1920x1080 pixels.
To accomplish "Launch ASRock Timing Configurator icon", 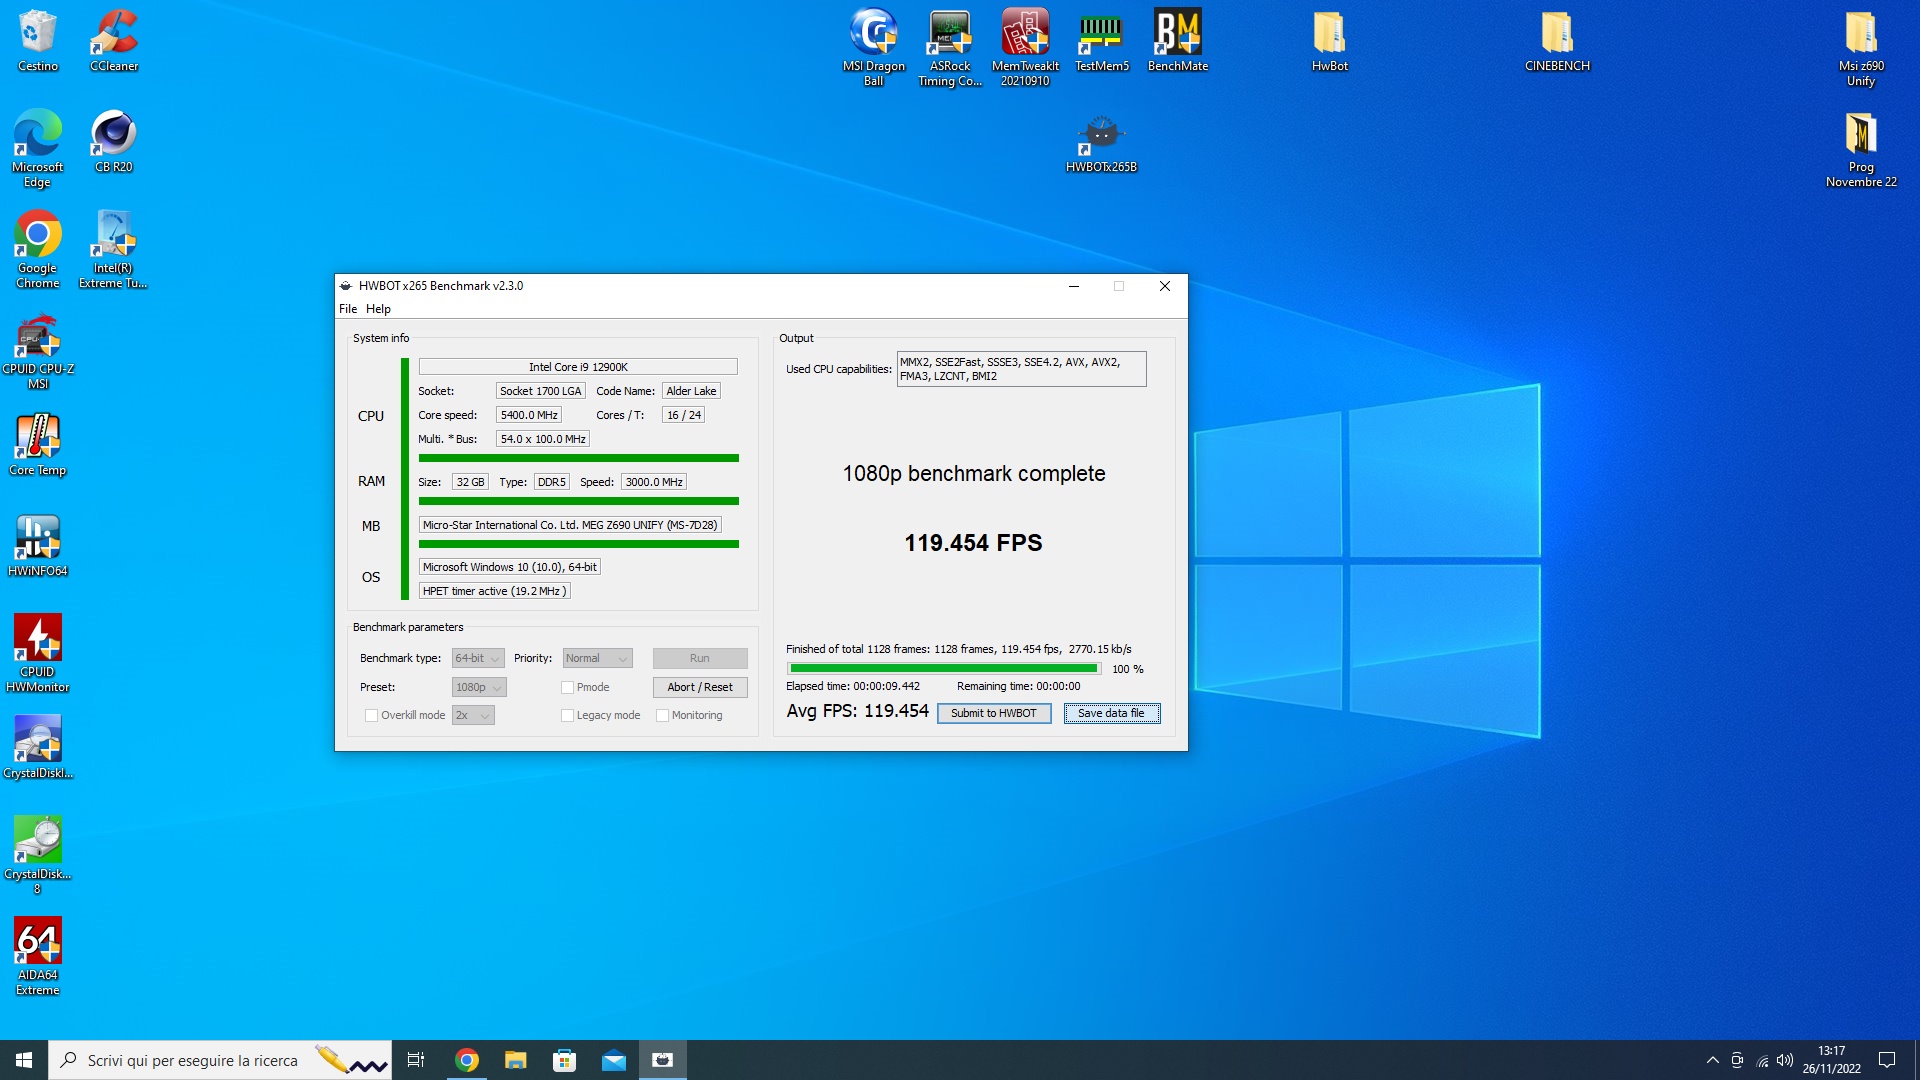I will pos(950,47).
